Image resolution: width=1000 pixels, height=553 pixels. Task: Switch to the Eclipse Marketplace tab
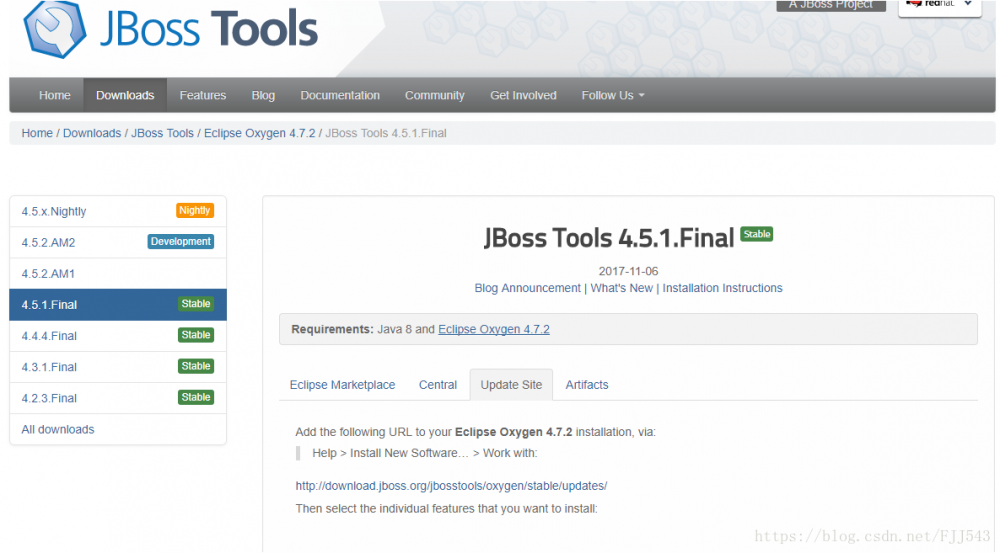point(342,385)
